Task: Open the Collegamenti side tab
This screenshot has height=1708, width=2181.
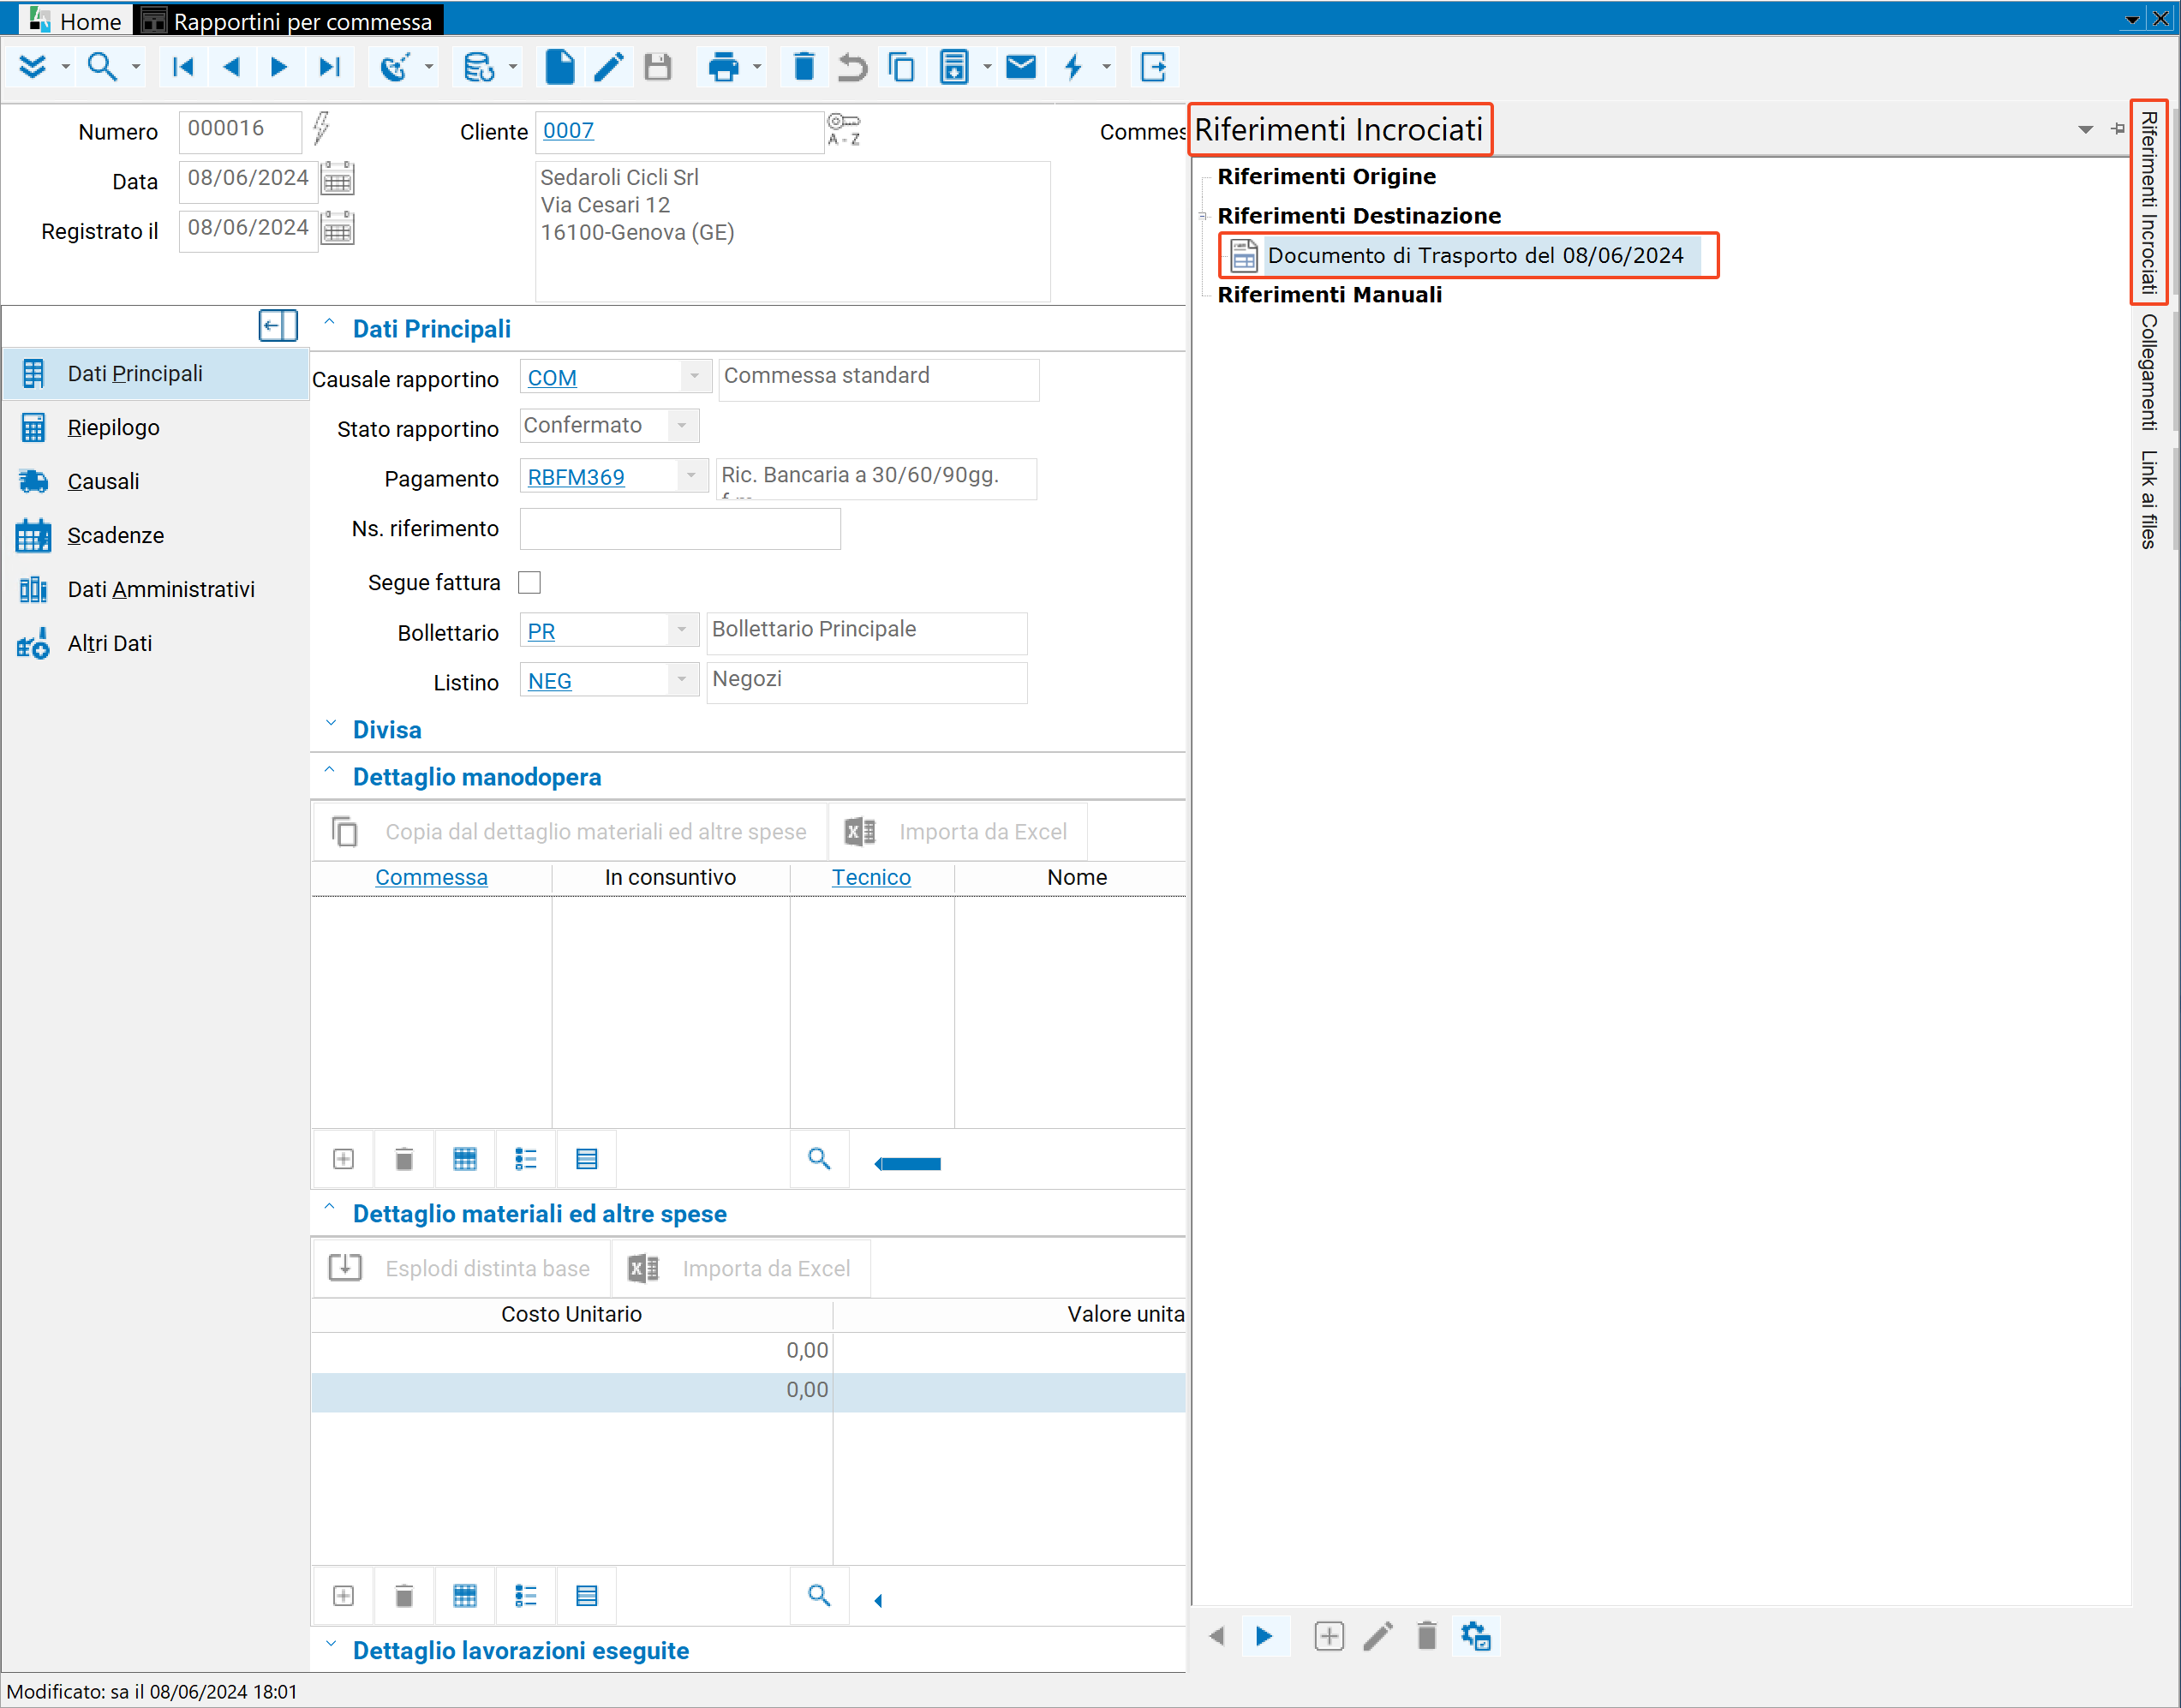Action: 2148,372
